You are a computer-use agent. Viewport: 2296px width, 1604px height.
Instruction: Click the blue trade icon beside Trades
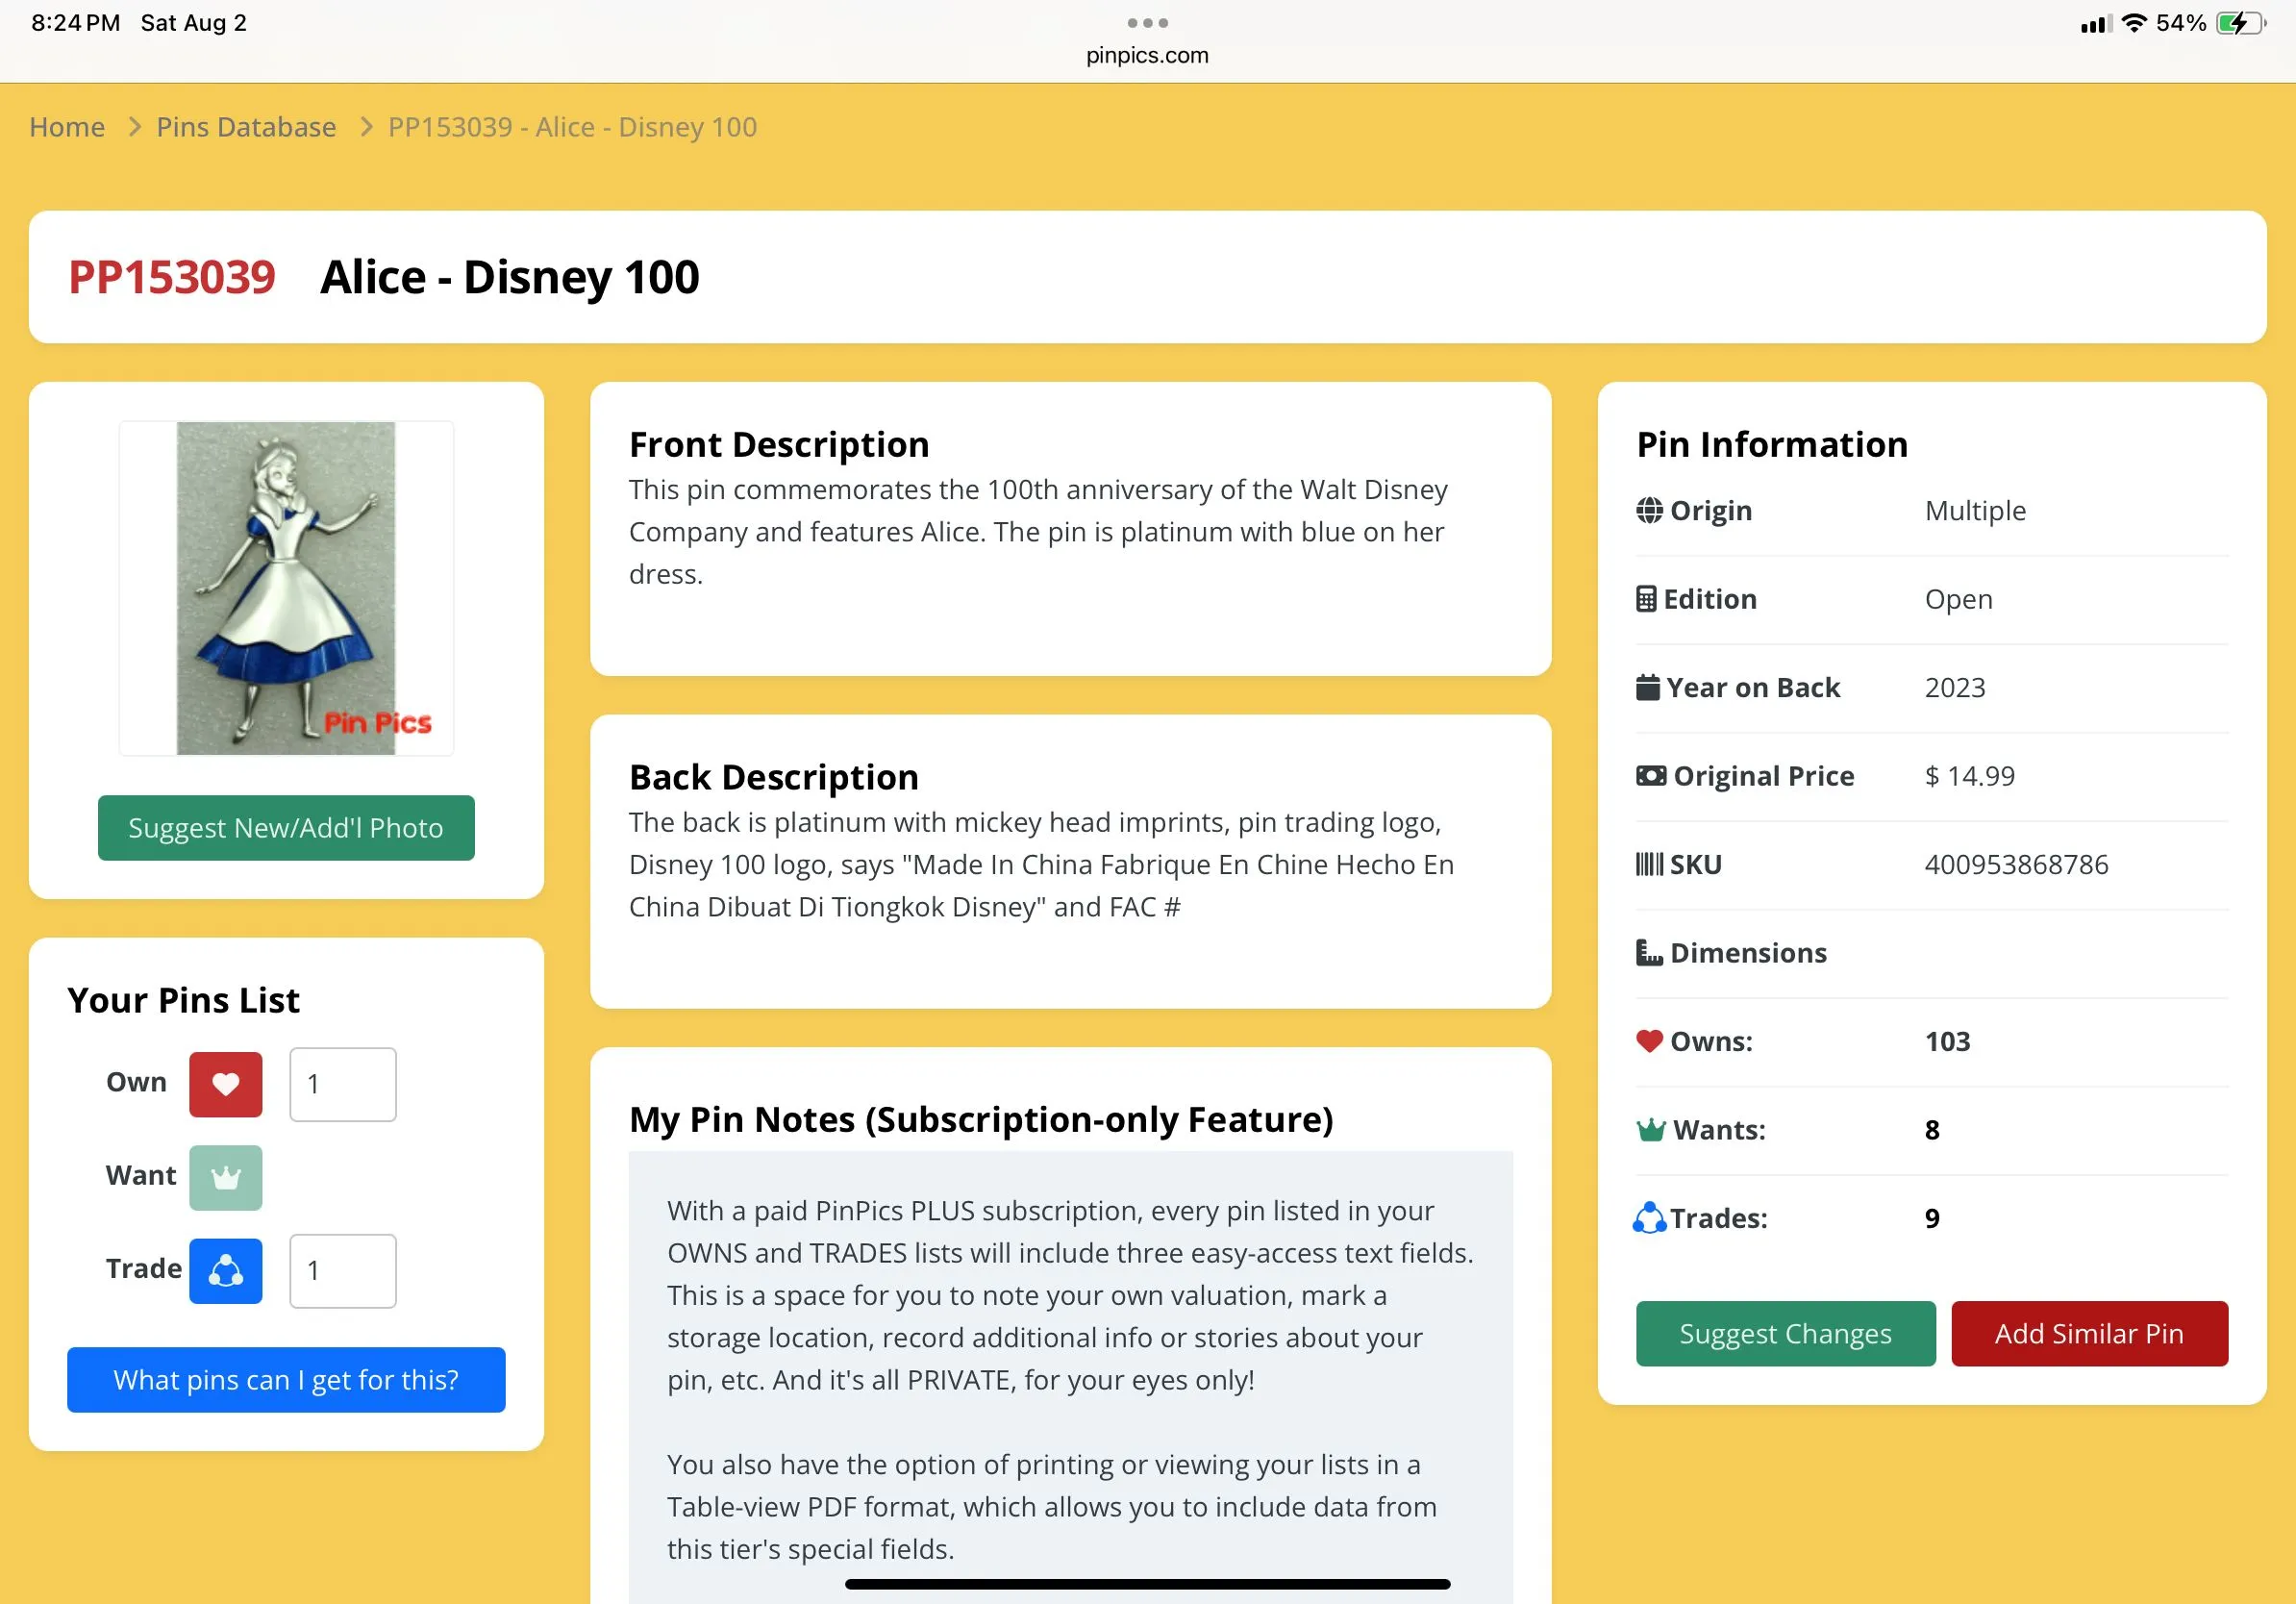pos(1650,1218)
